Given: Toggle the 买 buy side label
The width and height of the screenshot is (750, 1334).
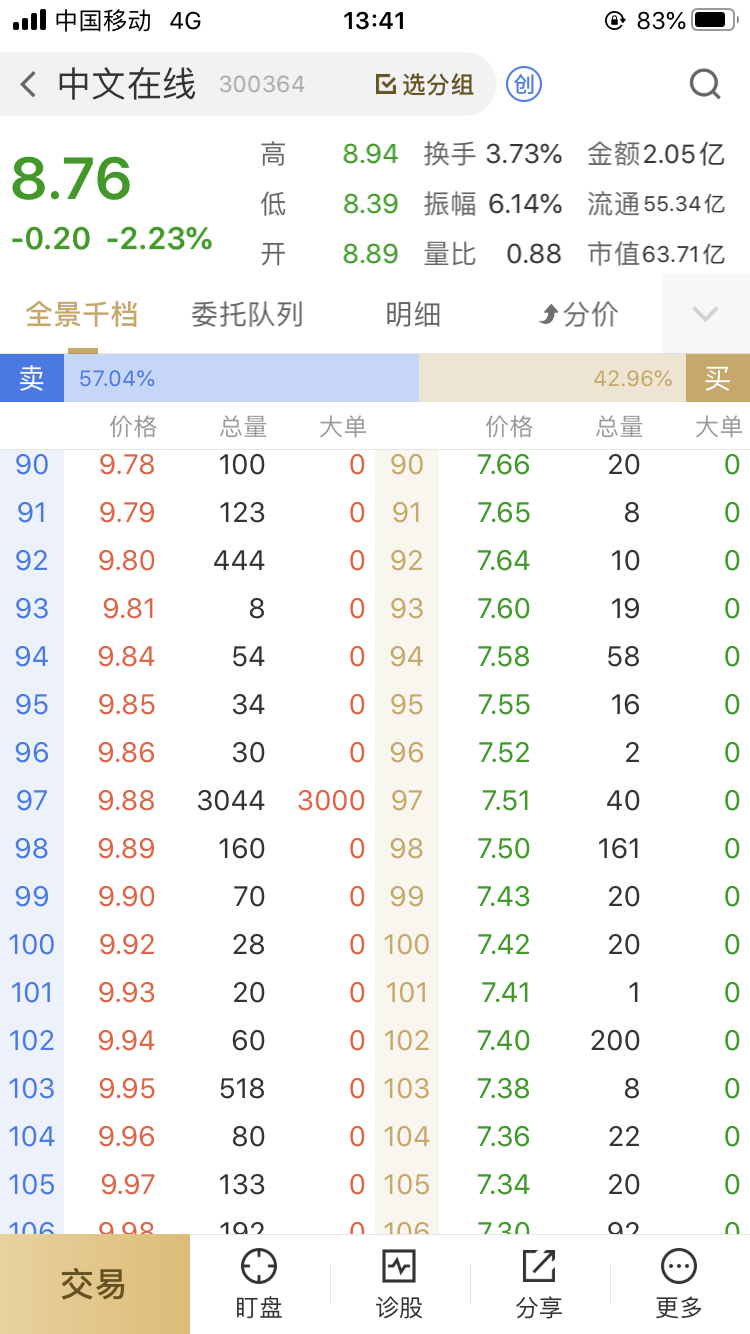Looking at the screenshot, I should pos(717,378).
